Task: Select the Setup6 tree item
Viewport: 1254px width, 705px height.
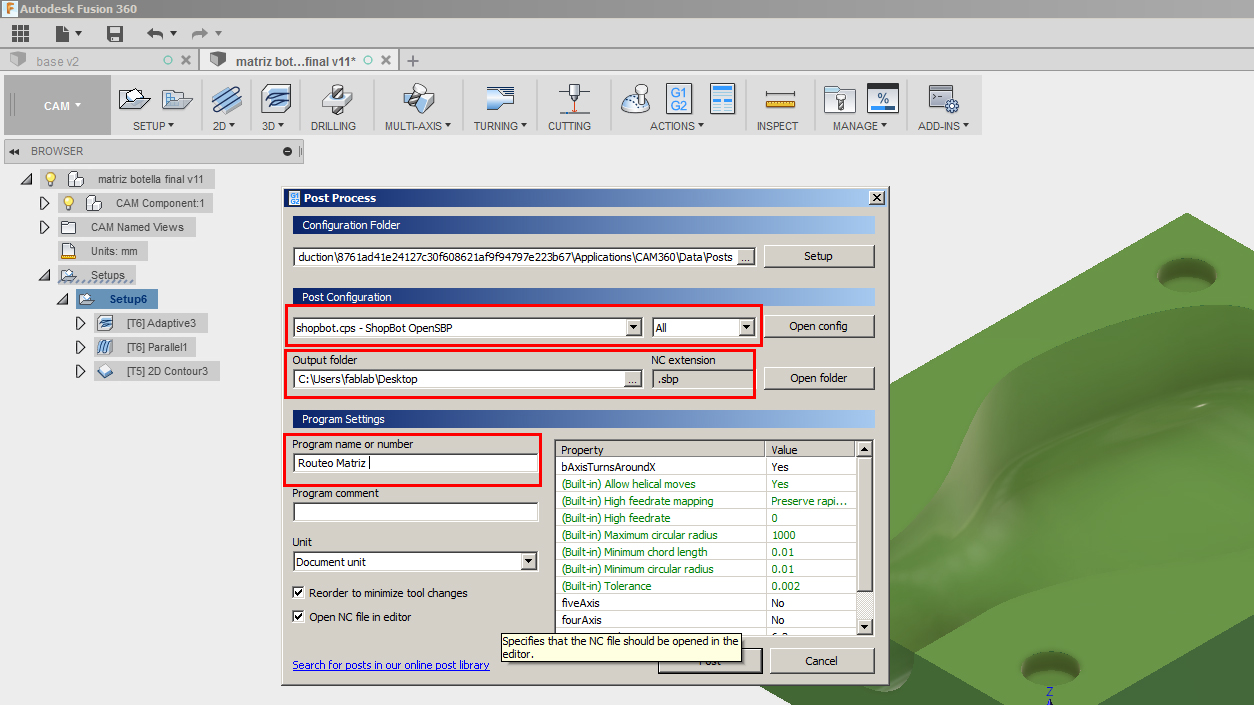Action: pos(117,299)
